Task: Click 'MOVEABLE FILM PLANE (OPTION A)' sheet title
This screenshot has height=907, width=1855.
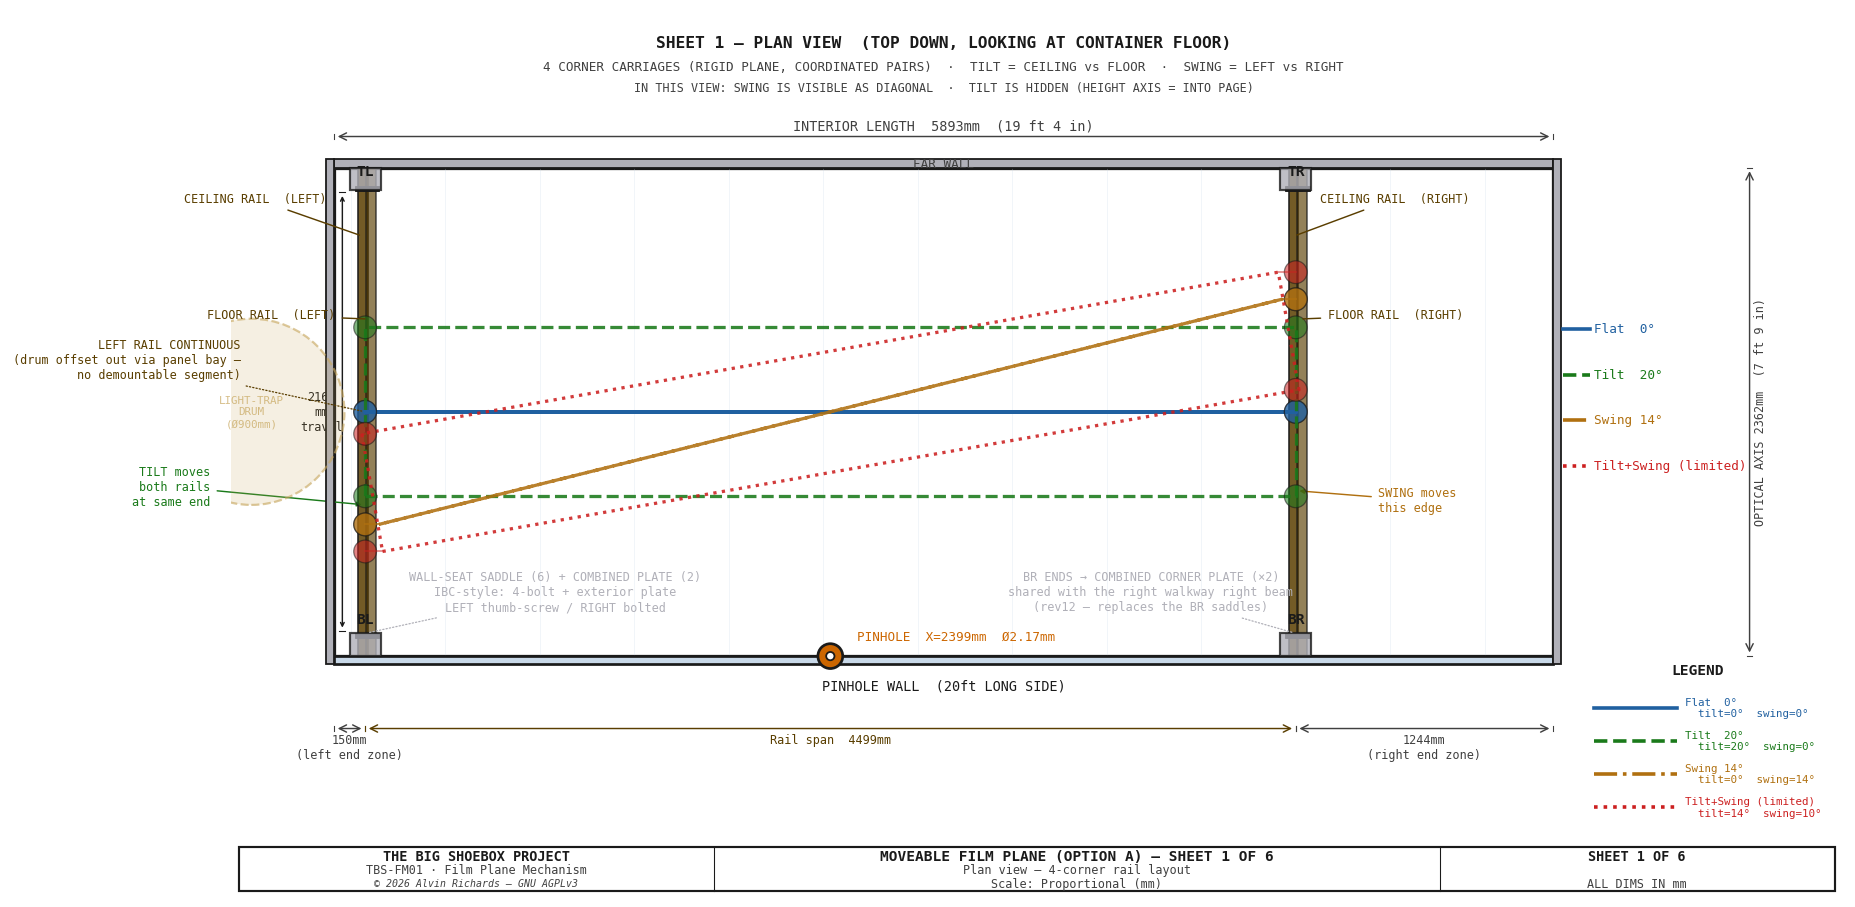Action: tap(1077, 857)
